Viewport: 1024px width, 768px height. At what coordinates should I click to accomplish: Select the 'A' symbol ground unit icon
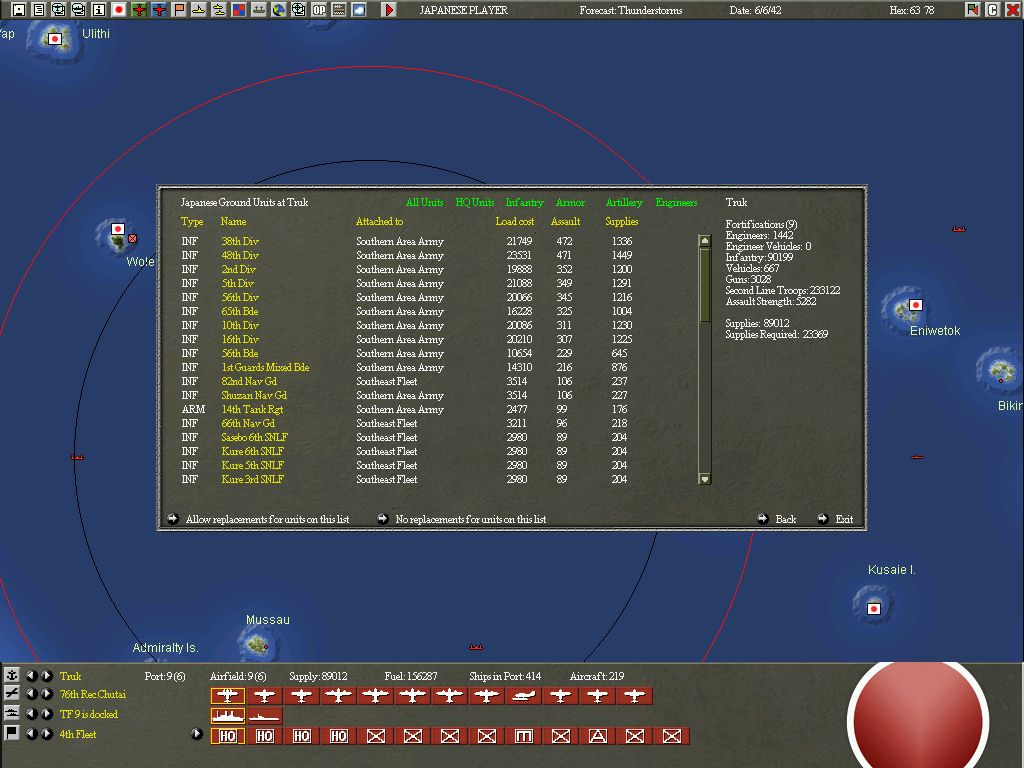[598, 736]
